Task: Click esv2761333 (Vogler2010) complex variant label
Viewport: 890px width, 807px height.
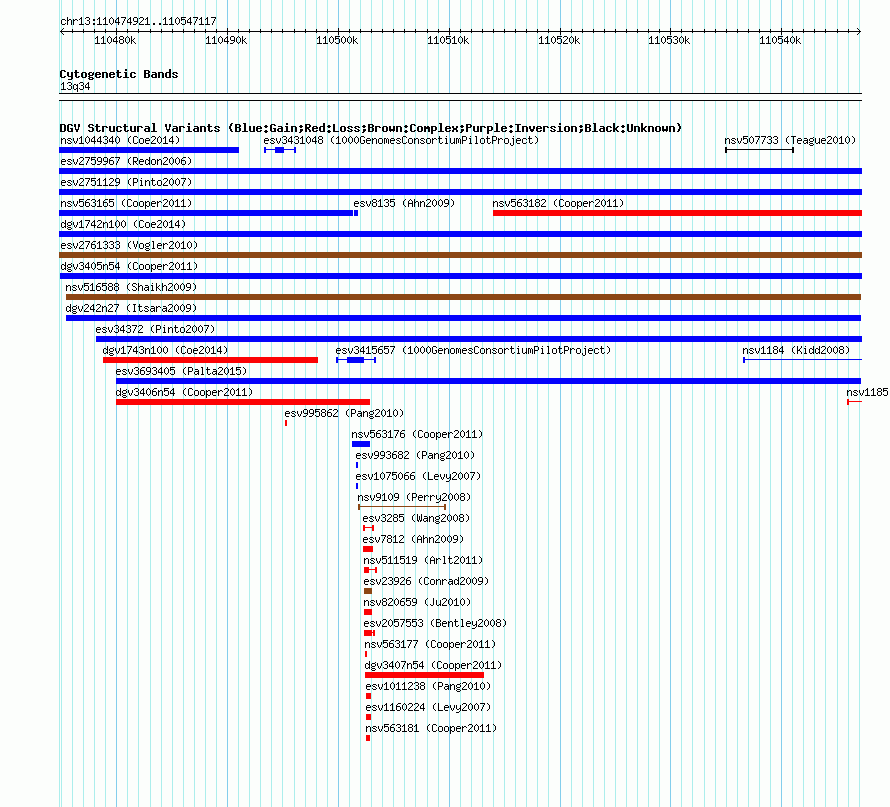Action: (129, 245)
